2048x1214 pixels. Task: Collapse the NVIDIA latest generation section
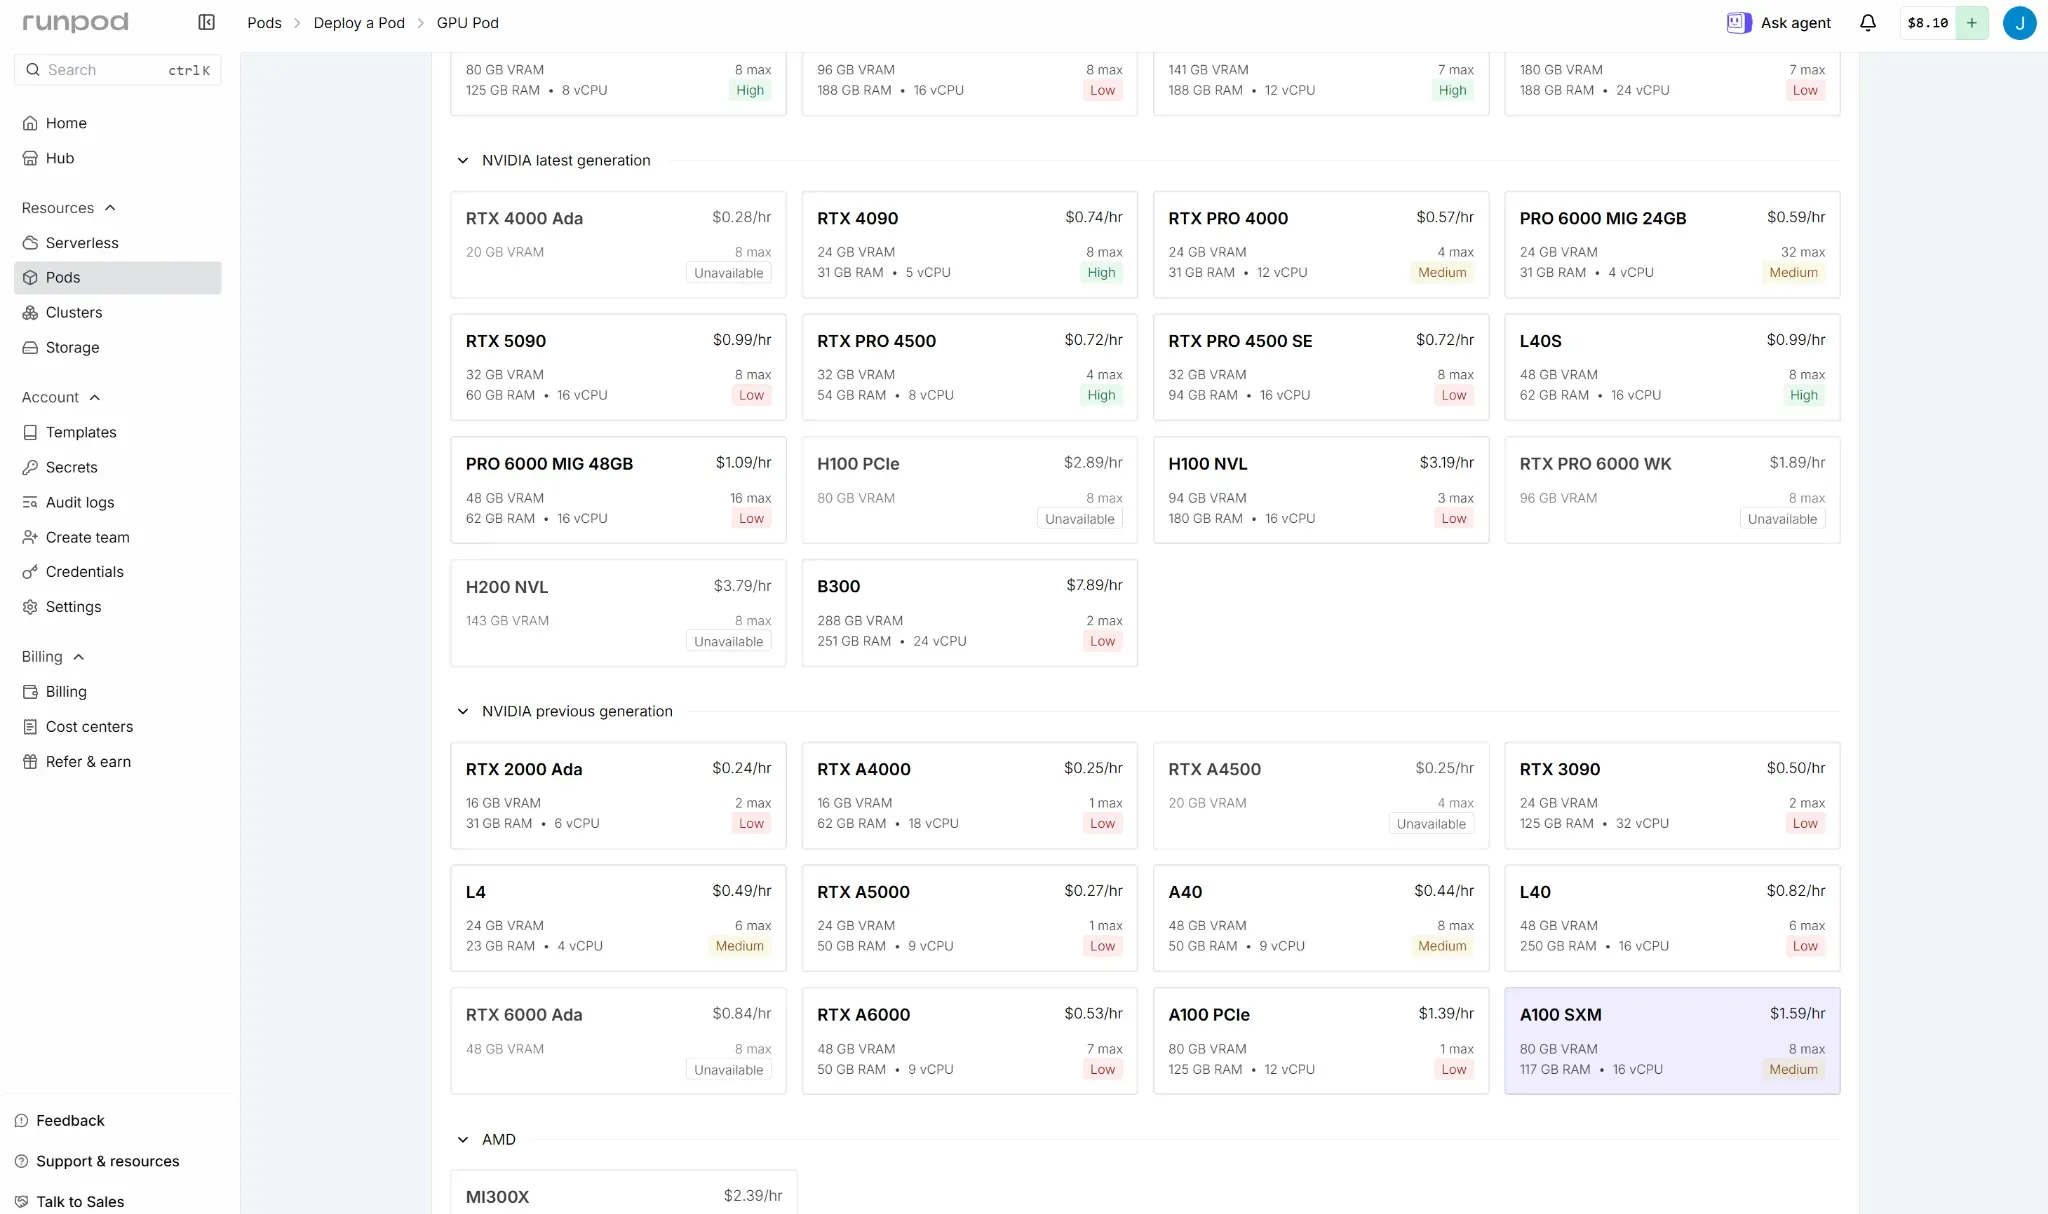click(463, 160)
